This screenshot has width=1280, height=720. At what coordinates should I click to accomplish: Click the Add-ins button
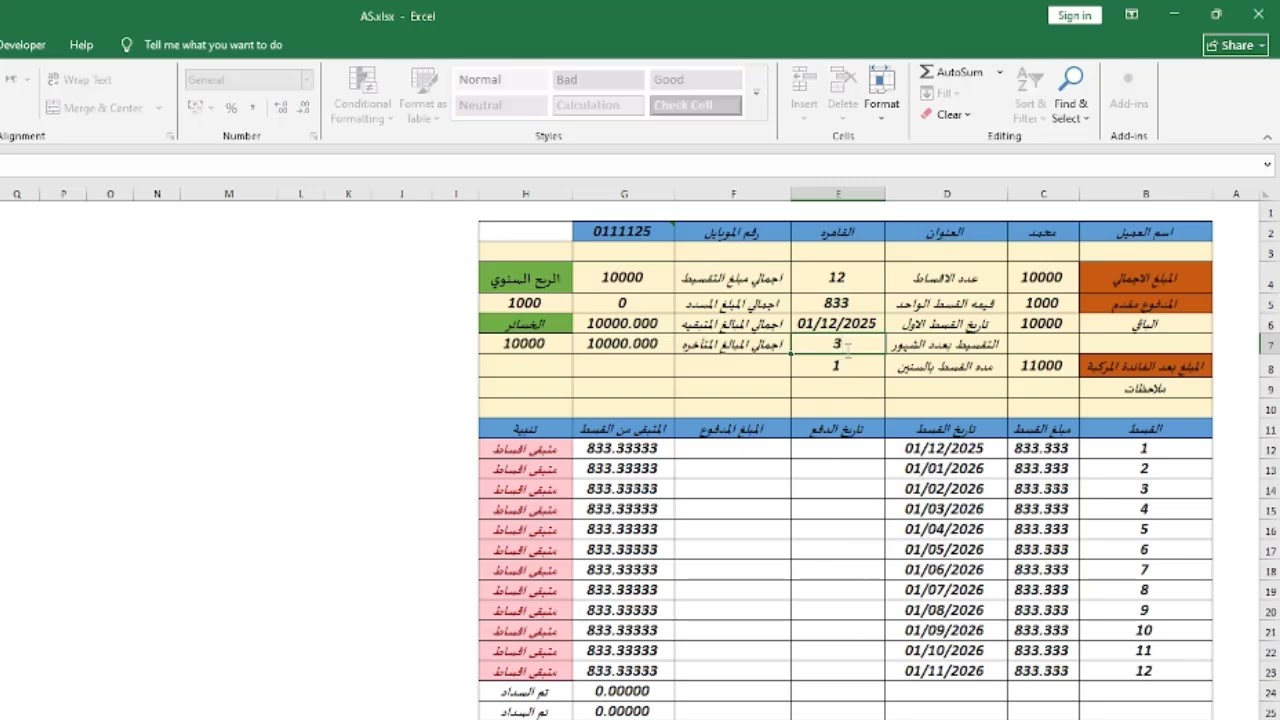(1129, 90)
